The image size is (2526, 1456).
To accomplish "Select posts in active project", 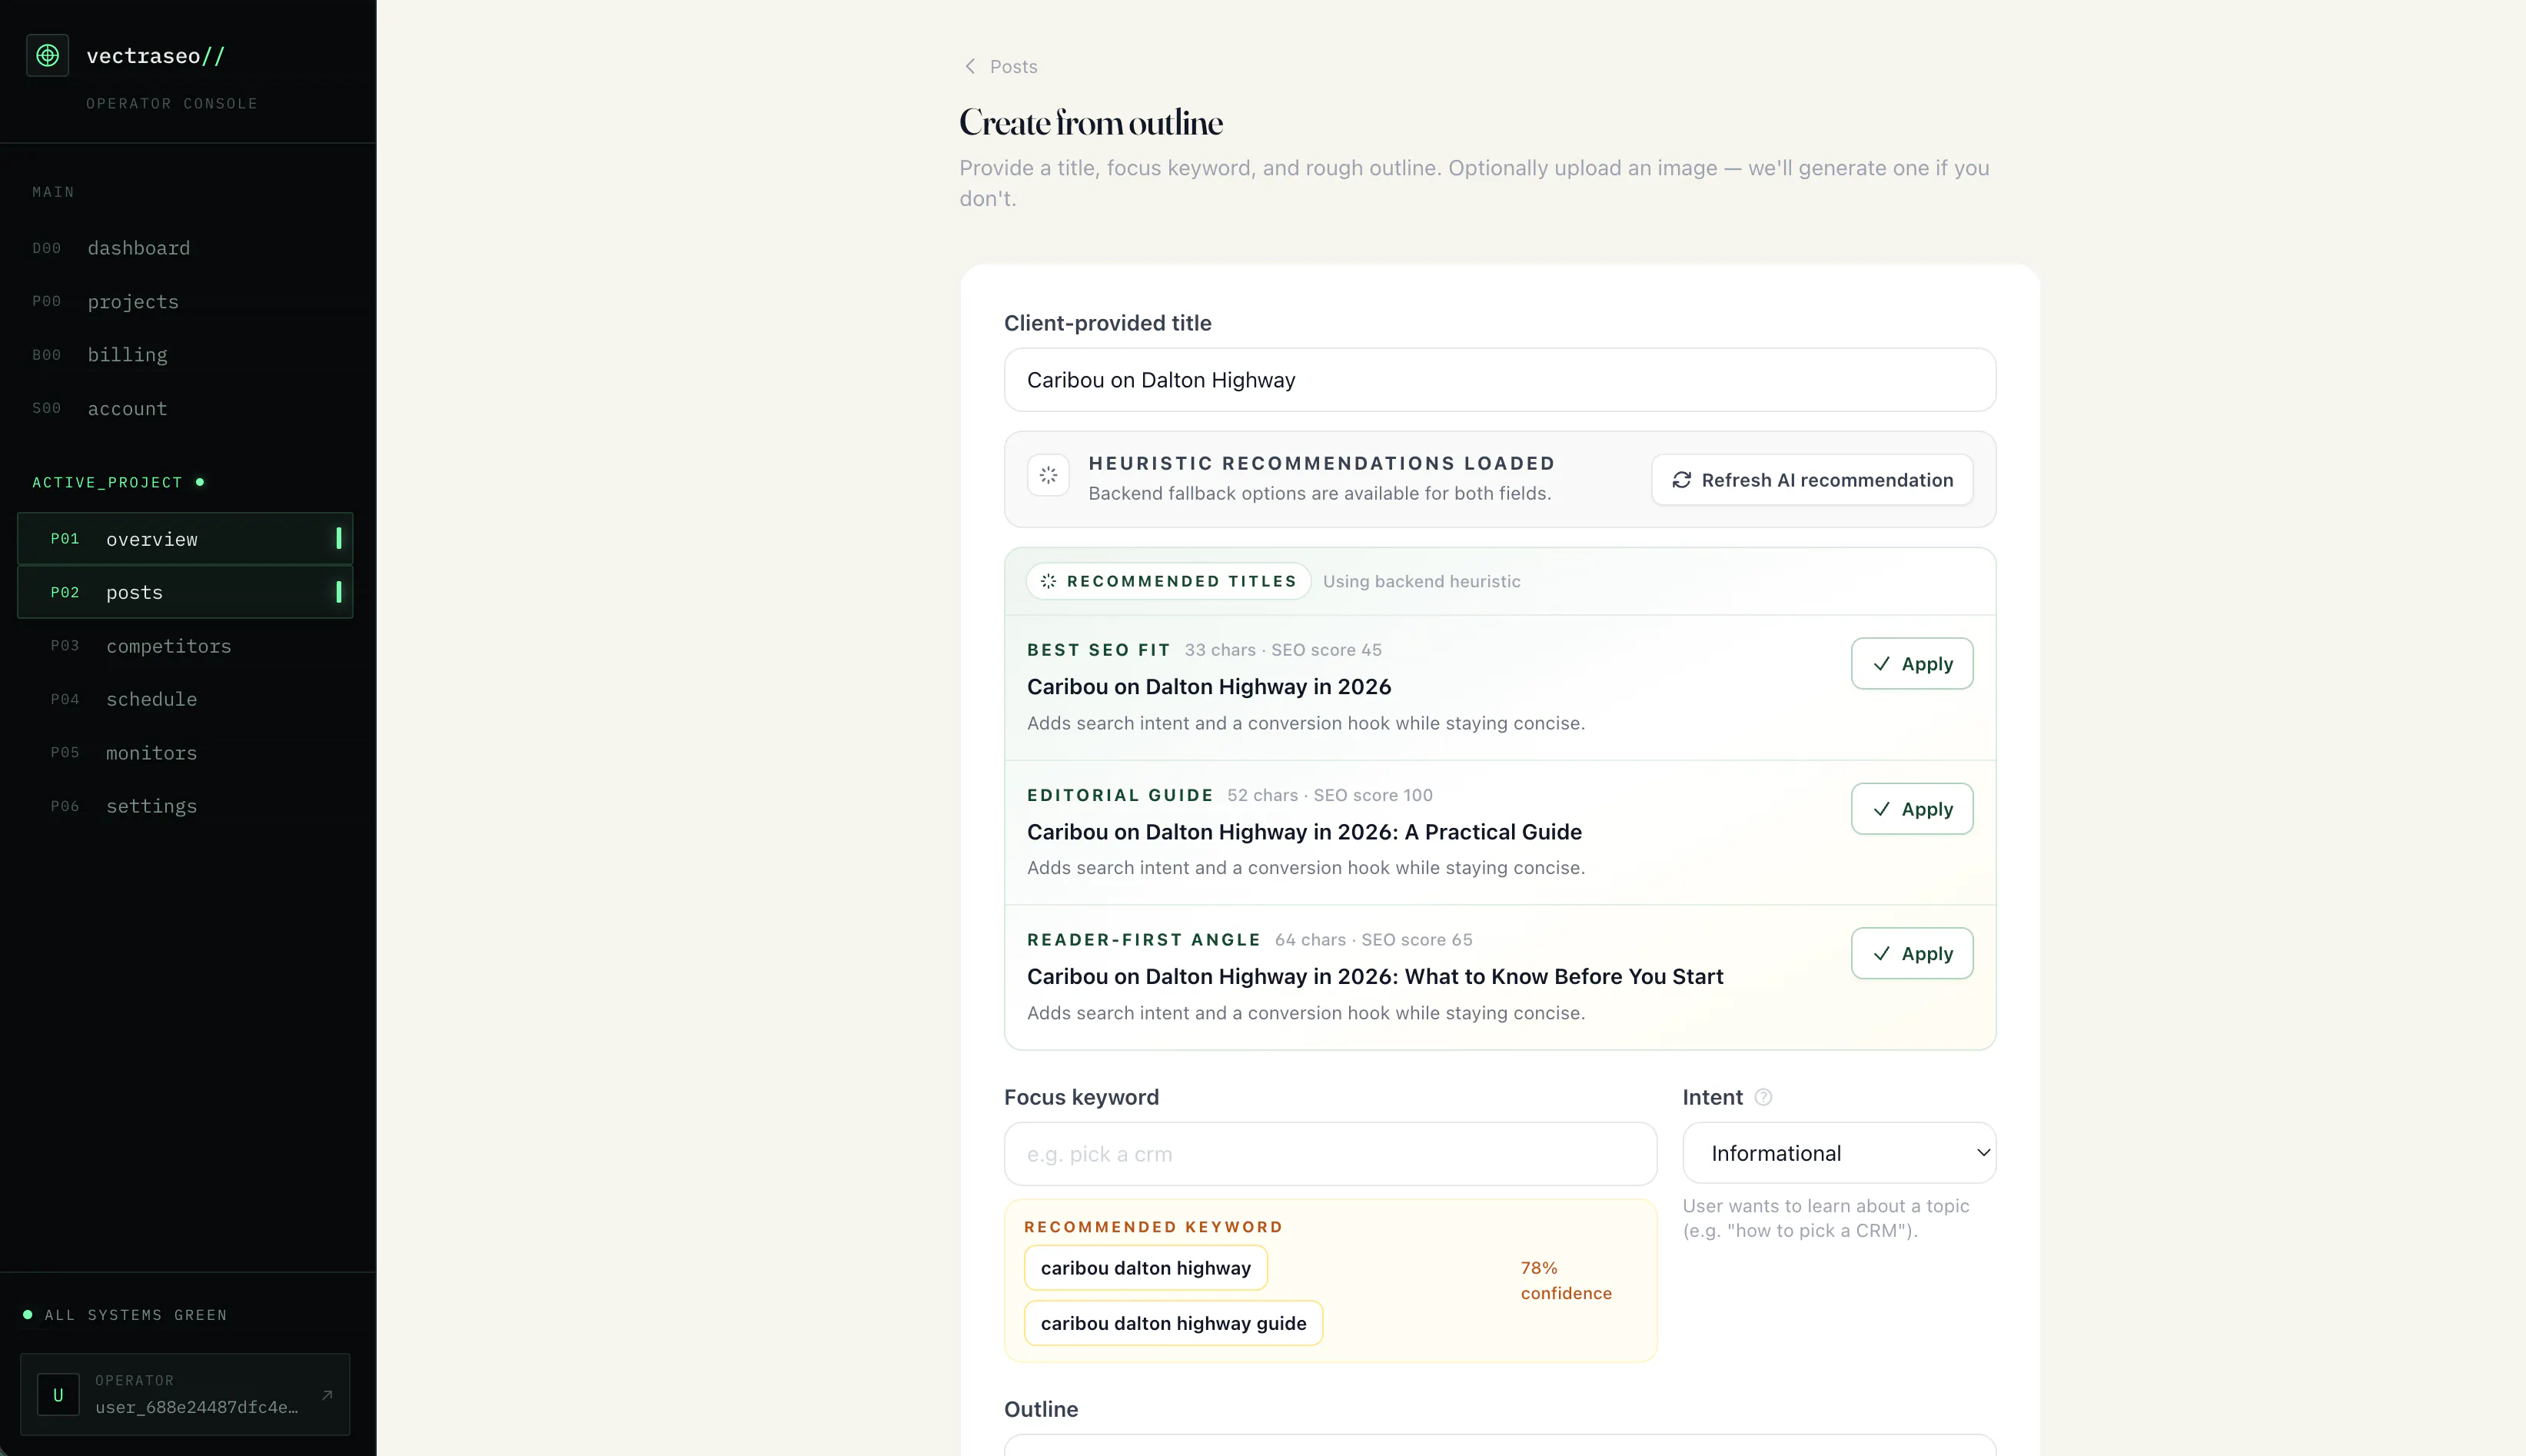I will [x=185, y=592].
